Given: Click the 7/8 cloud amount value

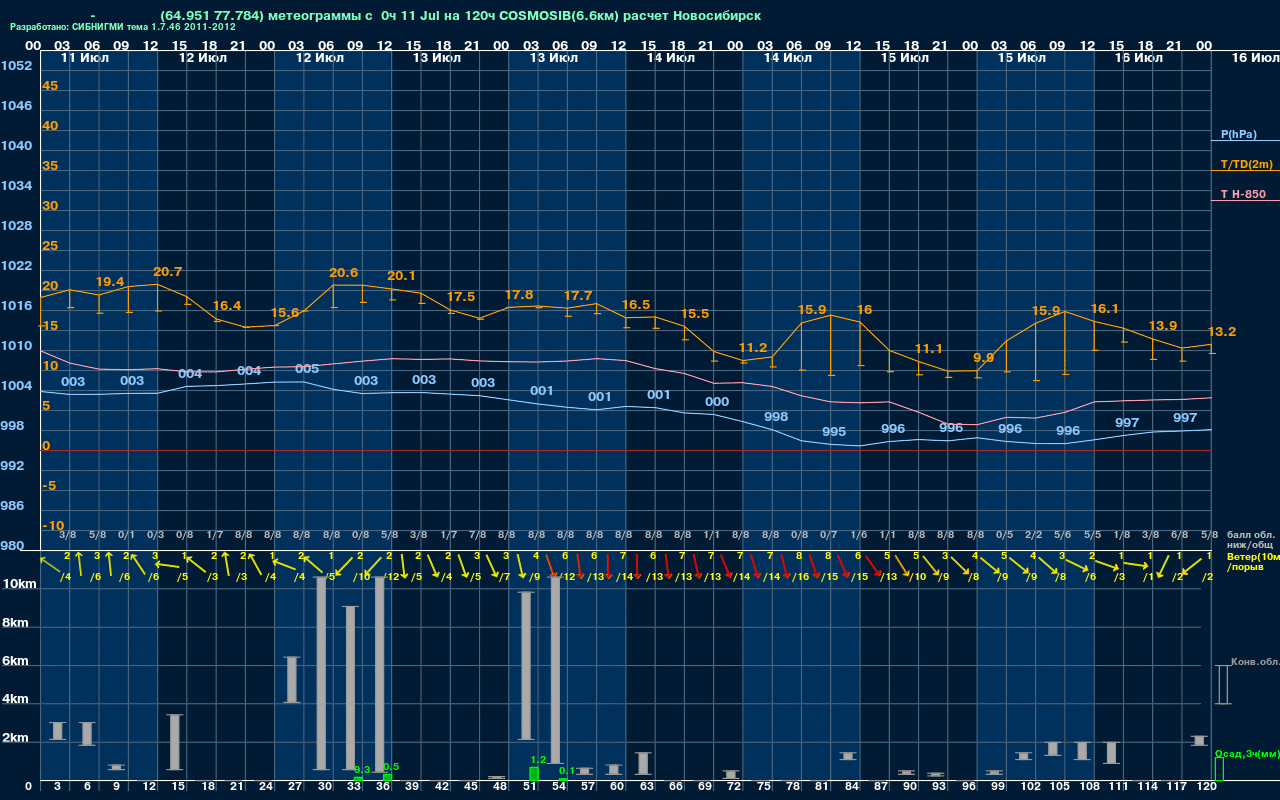Looking at the screenshot, I should click(x=477, y=535).
